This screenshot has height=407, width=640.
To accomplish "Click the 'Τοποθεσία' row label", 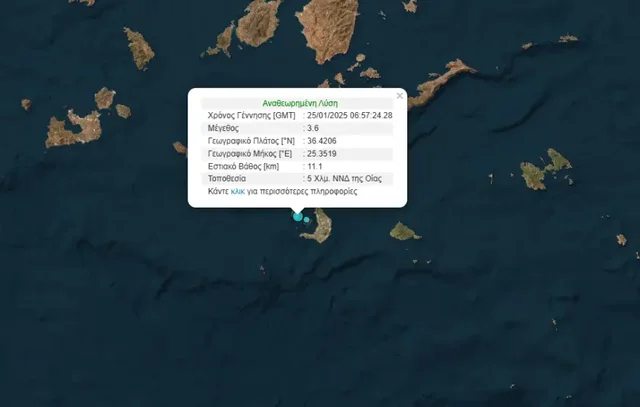I will click(x=226, y=178).
